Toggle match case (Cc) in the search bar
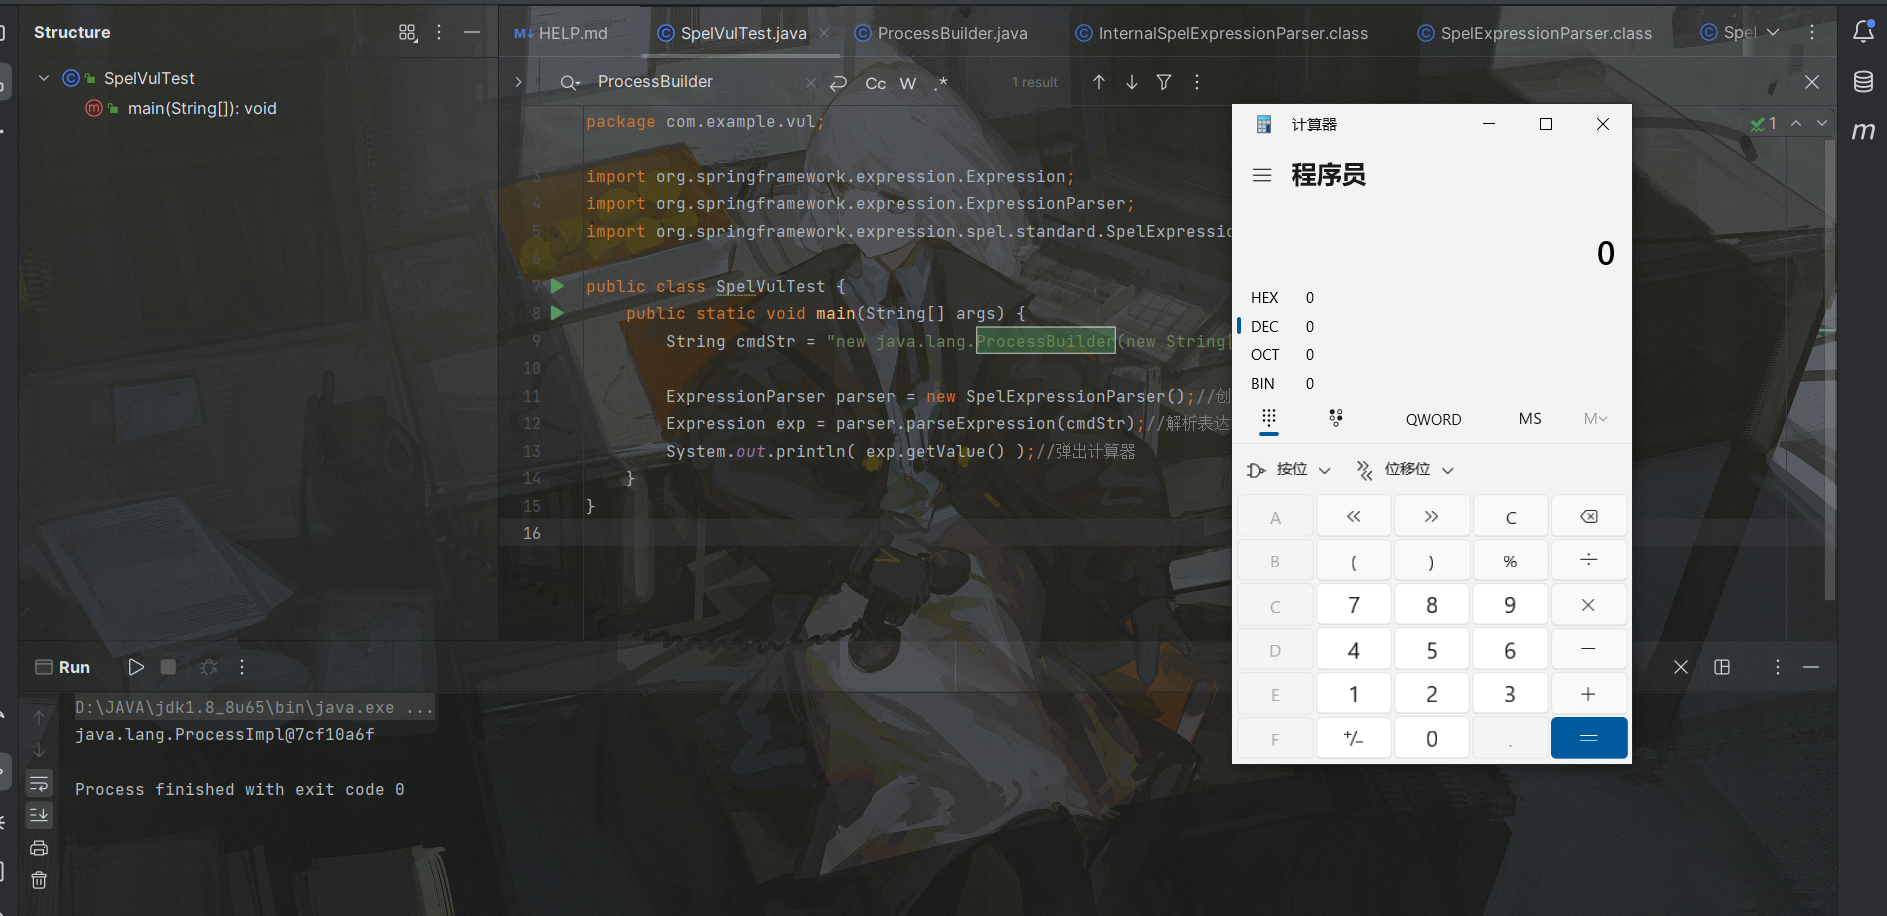 click(x=876, y=84)
